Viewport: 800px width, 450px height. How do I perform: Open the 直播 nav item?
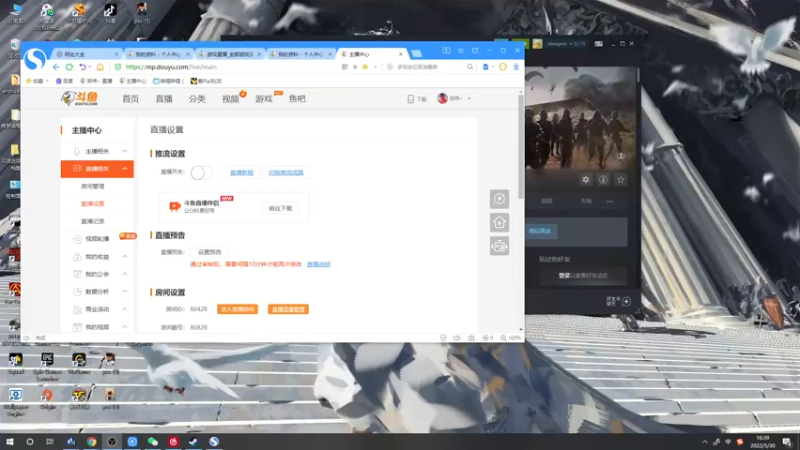click(x=164, y=98)
